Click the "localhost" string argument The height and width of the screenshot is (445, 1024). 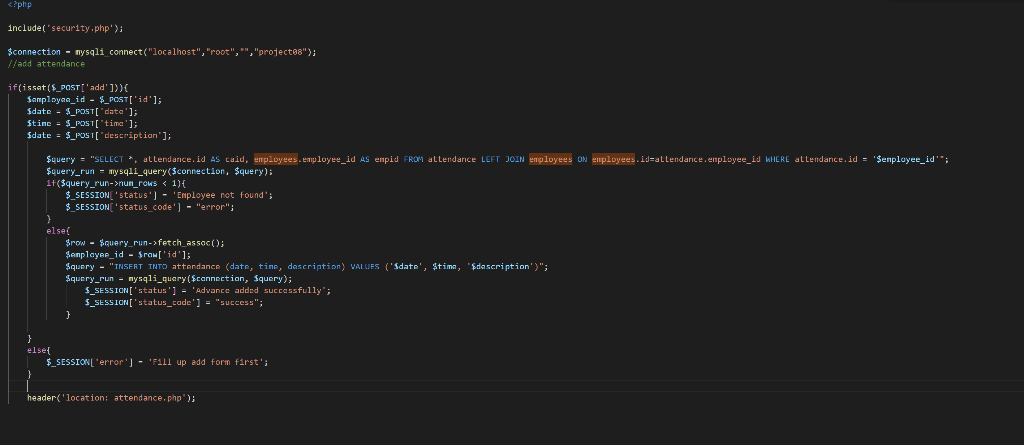173,52
